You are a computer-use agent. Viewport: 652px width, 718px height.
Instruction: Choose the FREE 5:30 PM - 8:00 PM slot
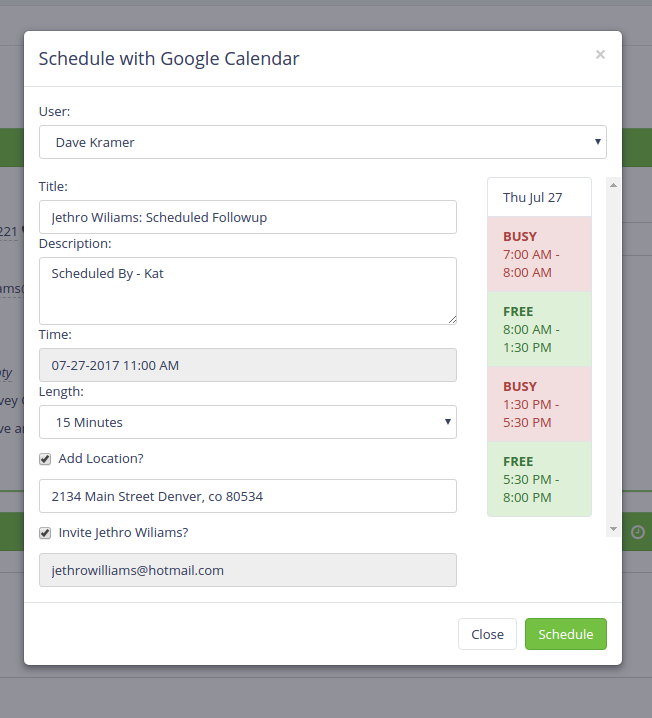point(539,479)
